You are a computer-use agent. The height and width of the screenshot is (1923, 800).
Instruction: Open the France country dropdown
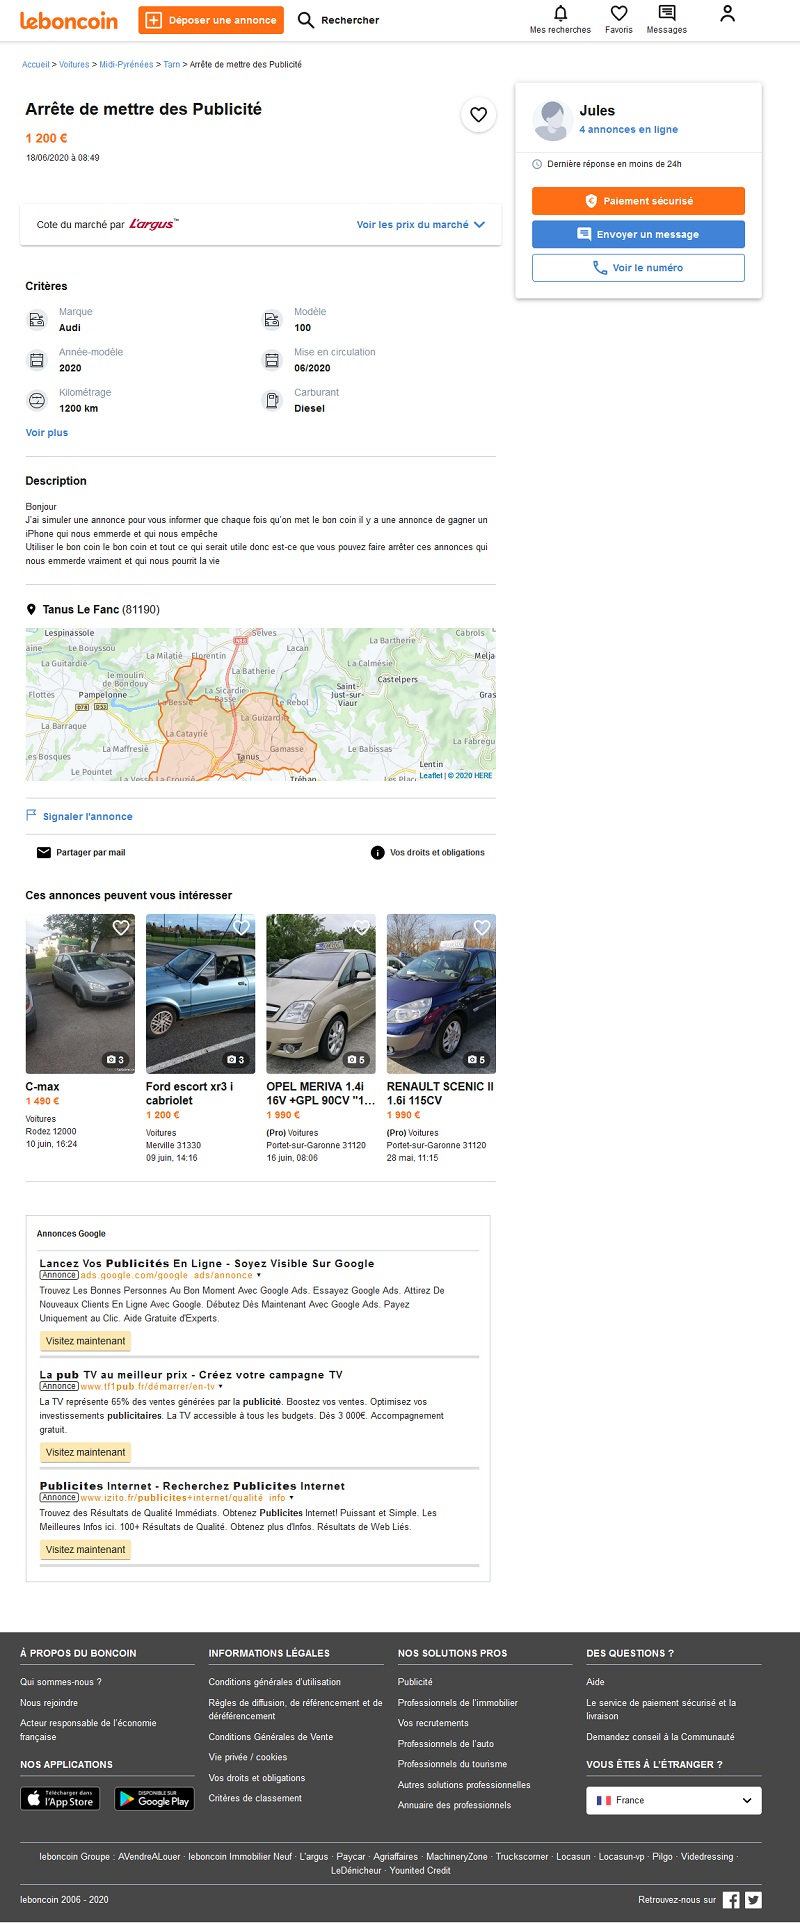tap(674, 1800)
